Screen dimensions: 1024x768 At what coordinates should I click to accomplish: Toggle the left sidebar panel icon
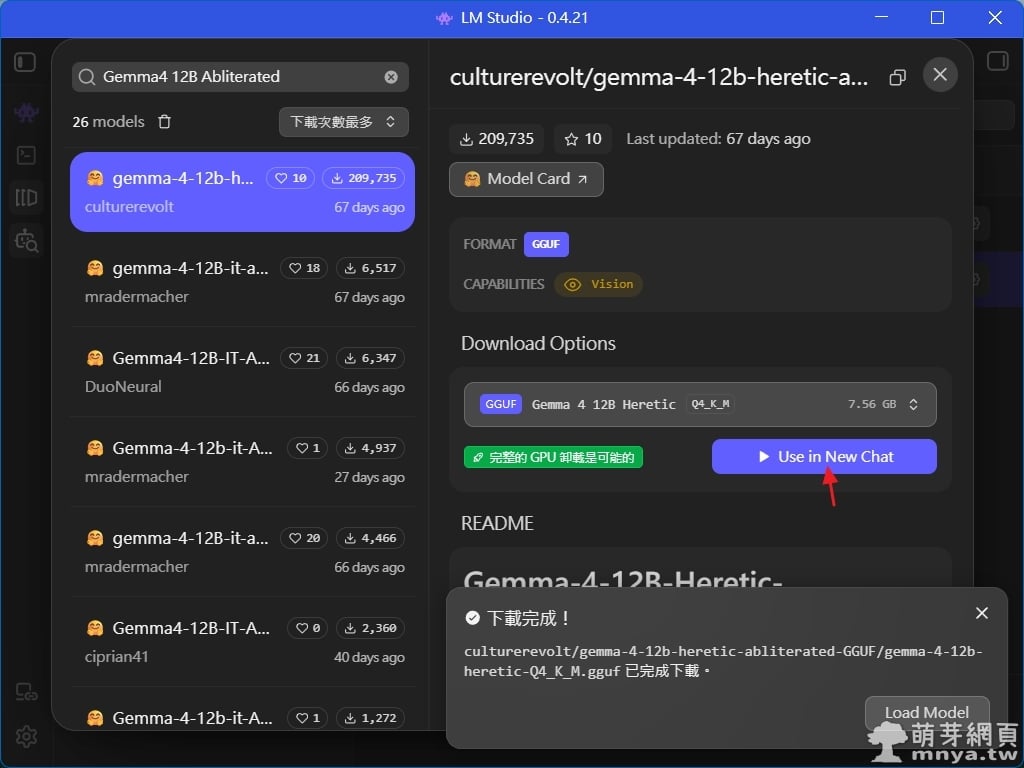[x=25, y=62]
